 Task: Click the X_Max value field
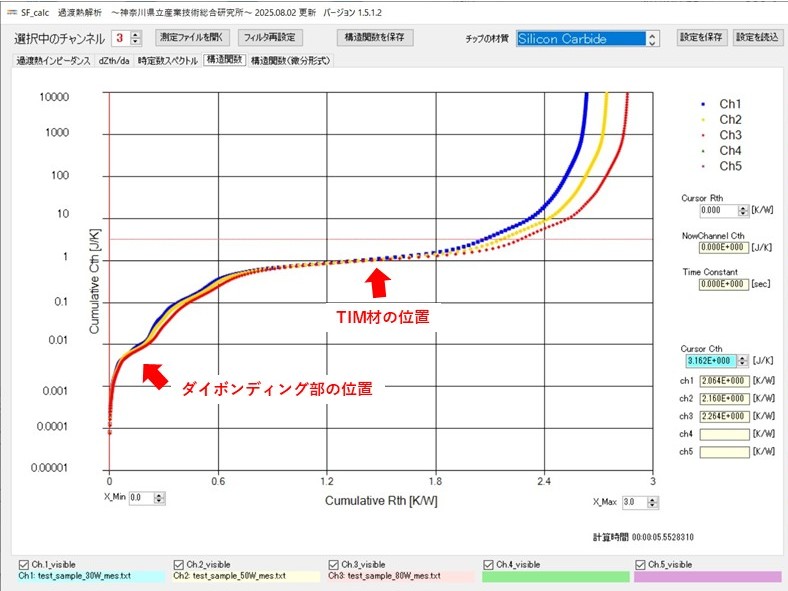click(x=634, y=502)
